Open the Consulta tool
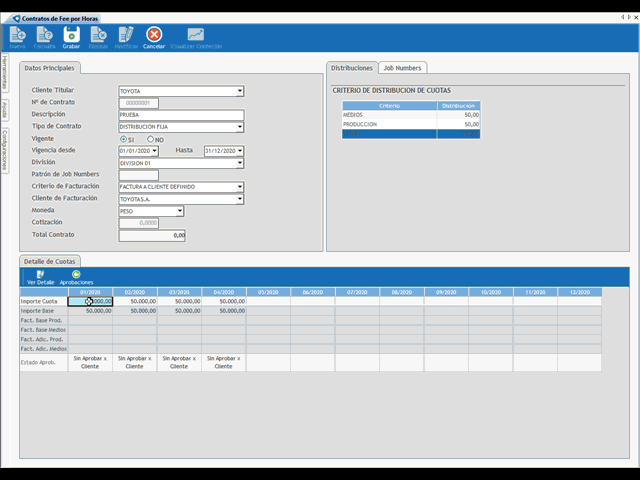The height and width of the screenshot is (480, 640). coord(44,38)
